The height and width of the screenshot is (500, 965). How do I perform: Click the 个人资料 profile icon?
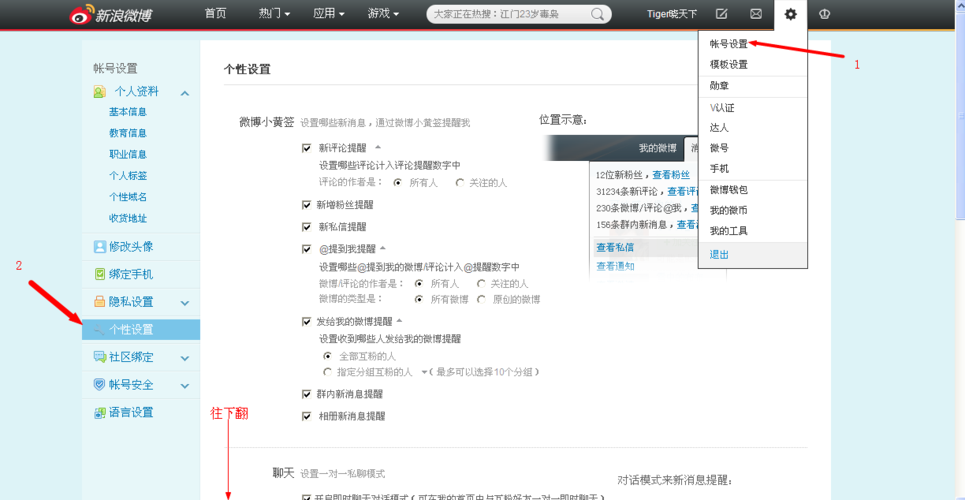pos(99,92)
